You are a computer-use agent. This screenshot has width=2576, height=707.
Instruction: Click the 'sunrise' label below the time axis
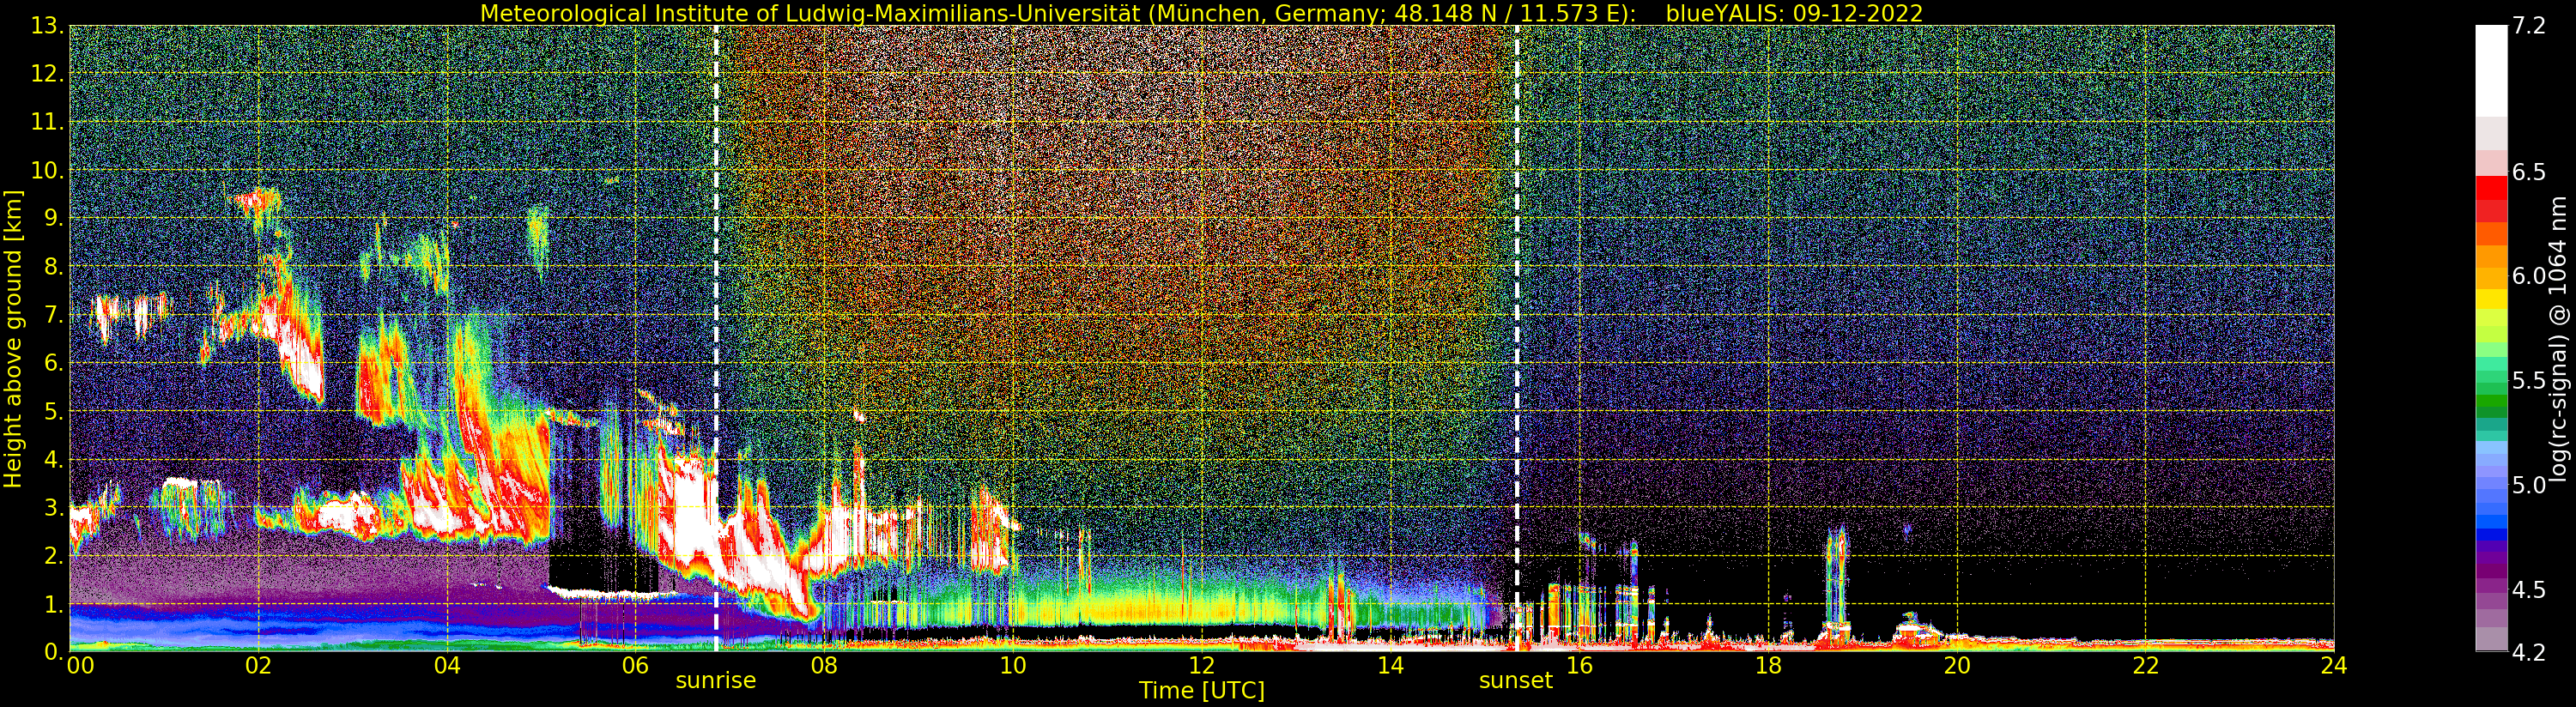point(716,680)
